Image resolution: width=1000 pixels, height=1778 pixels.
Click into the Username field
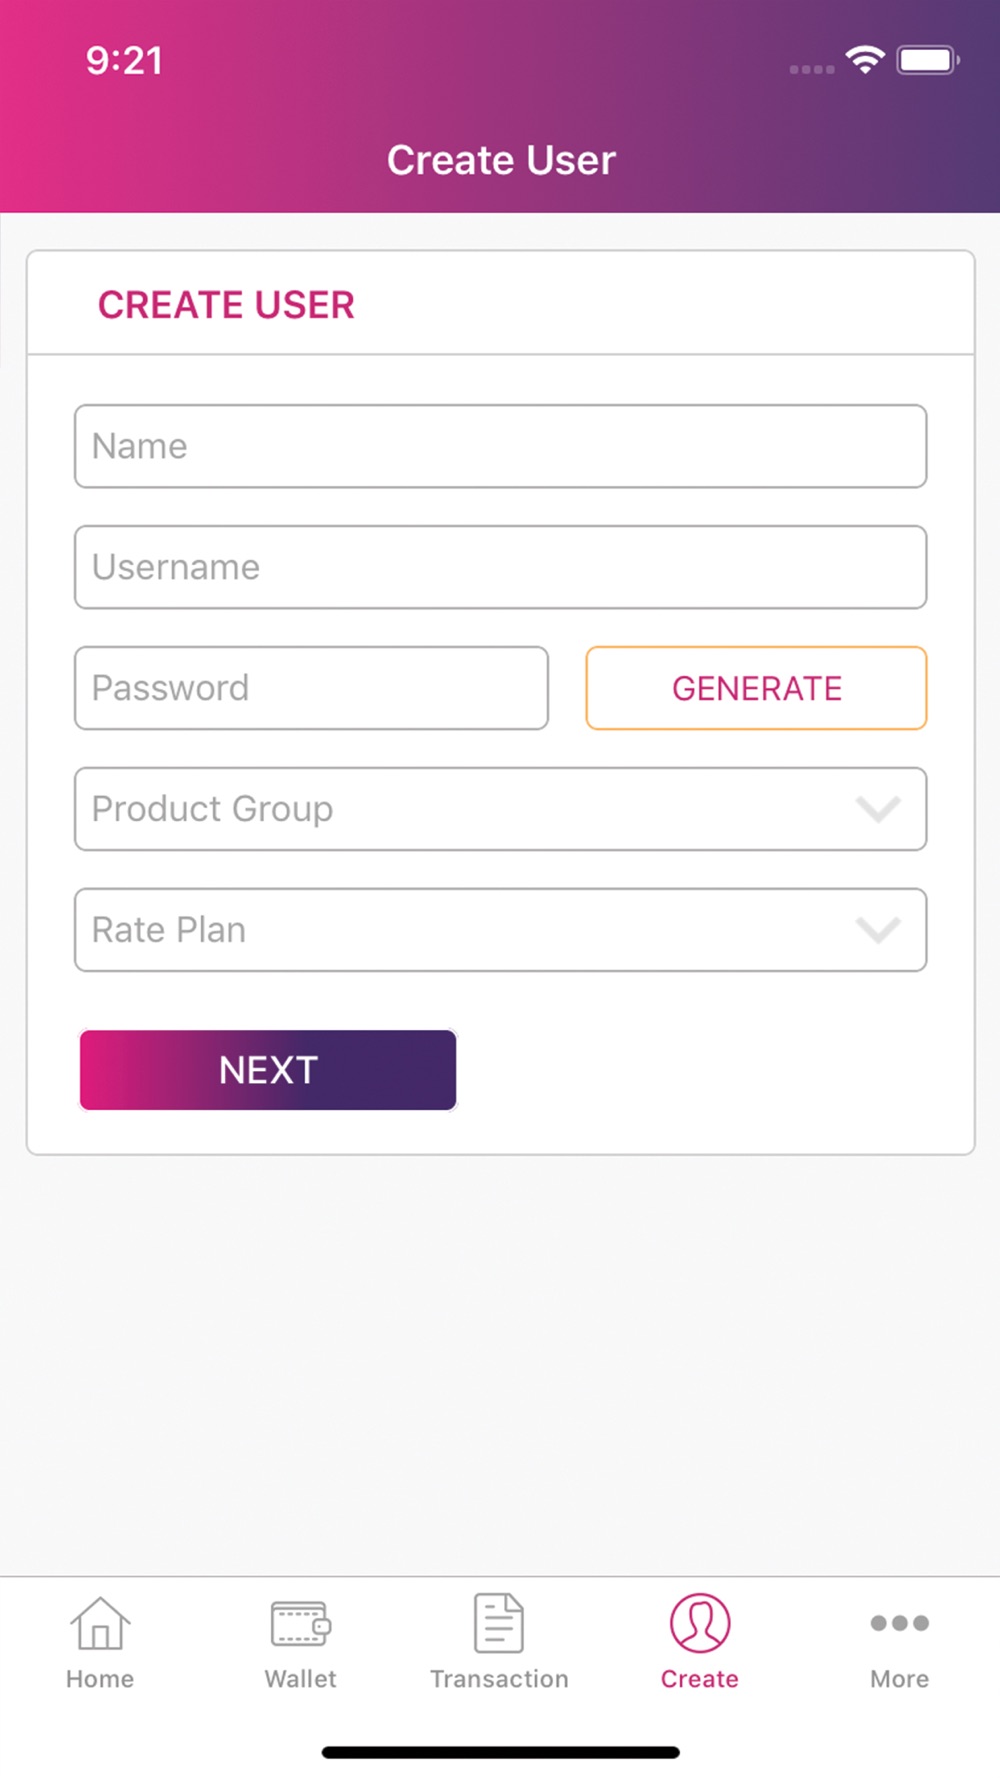click(500, 567)
